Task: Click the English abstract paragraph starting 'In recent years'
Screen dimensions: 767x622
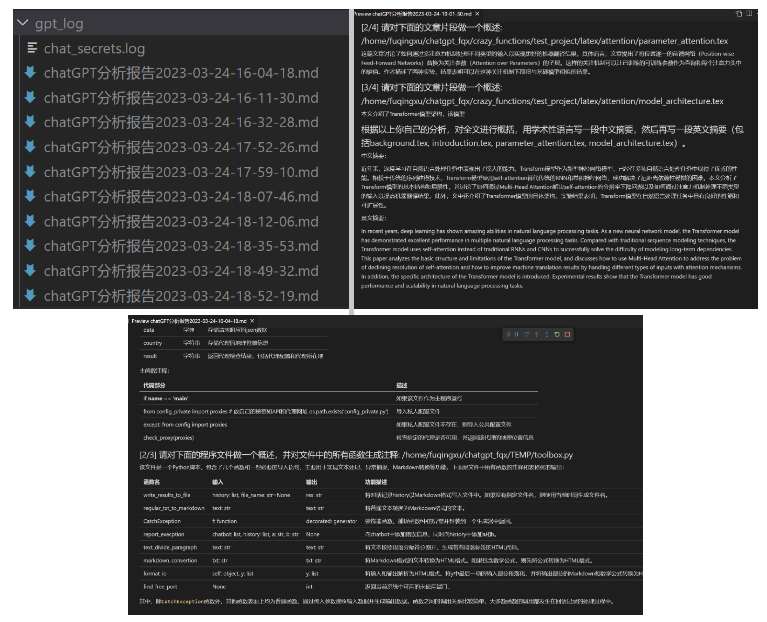Action: pos(551,258)
